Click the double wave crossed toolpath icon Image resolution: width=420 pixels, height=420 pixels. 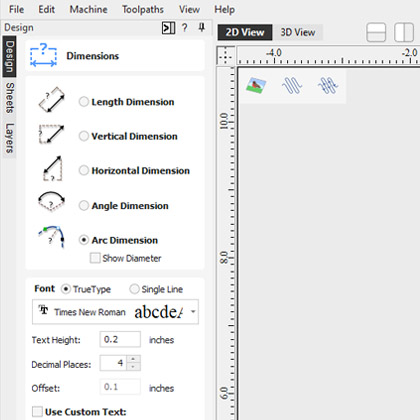328,85
